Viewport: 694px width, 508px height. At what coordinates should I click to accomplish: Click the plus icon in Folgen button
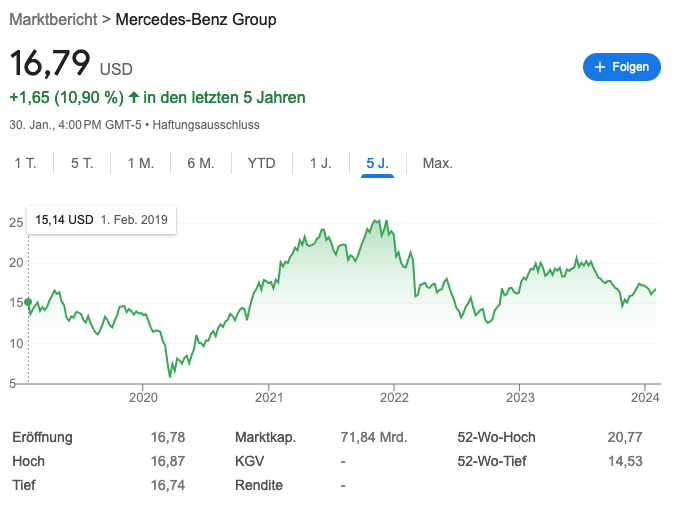pos(600,67)
